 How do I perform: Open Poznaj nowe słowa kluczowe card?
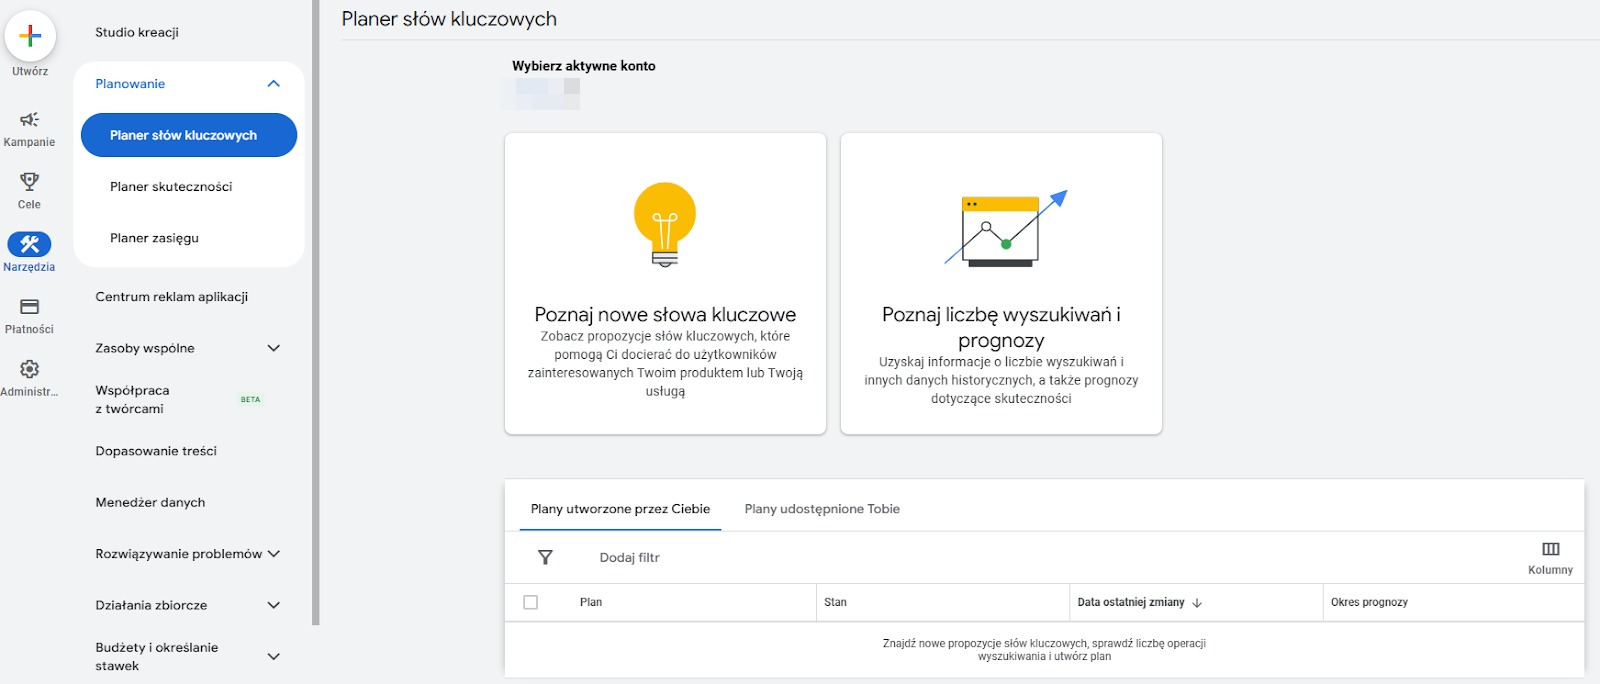click(x=665, y=284)
